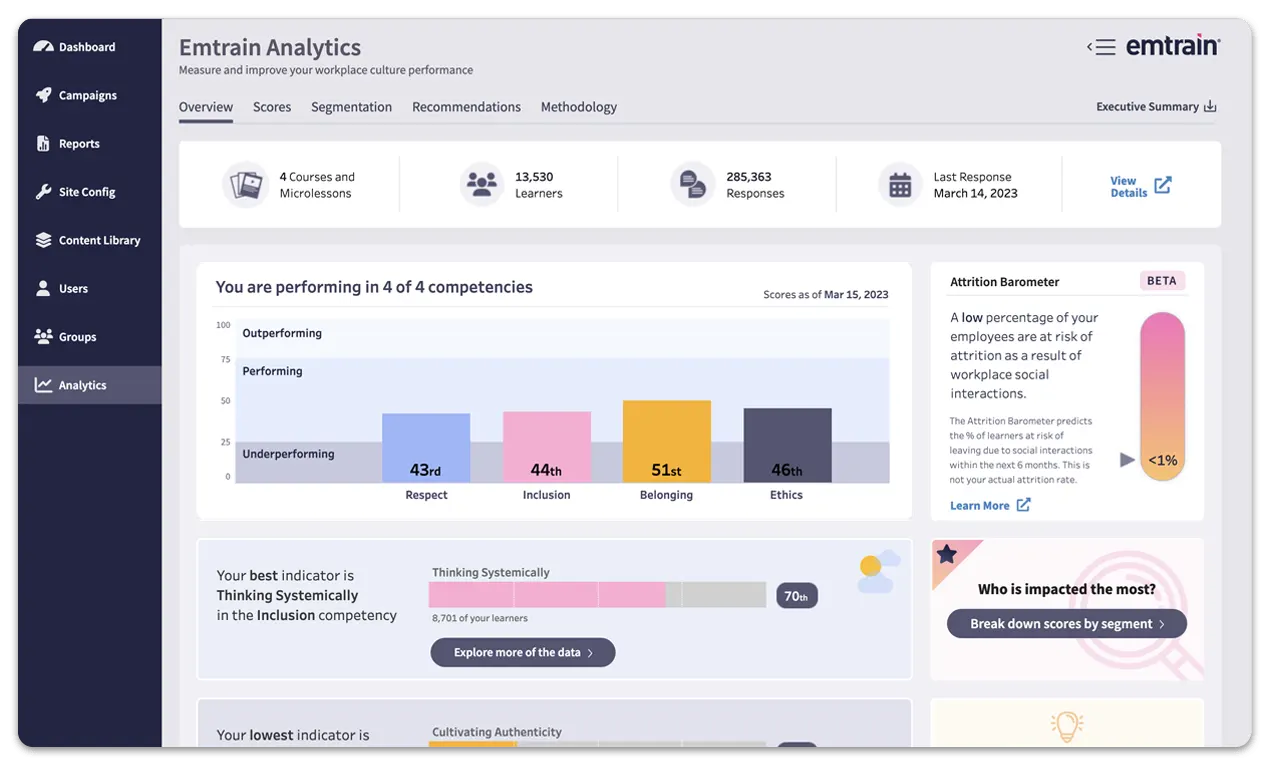The height and width of the screenshot is (764, 1270).
Task: Open the Methodology tab
Action: click(x=579, y=107)
